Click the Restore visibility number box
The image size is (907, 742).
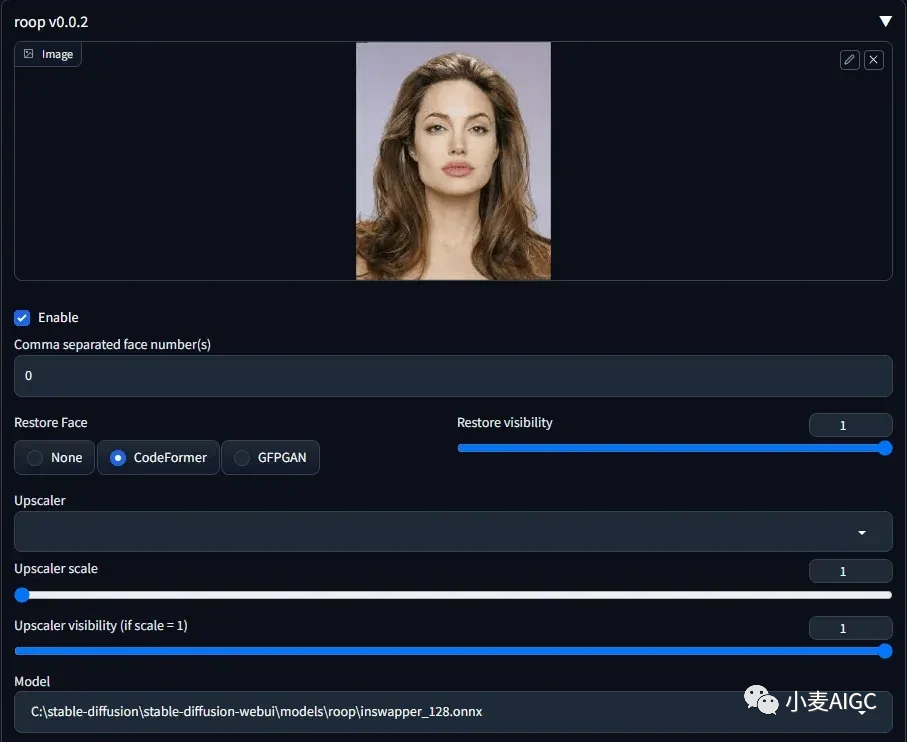850,425
